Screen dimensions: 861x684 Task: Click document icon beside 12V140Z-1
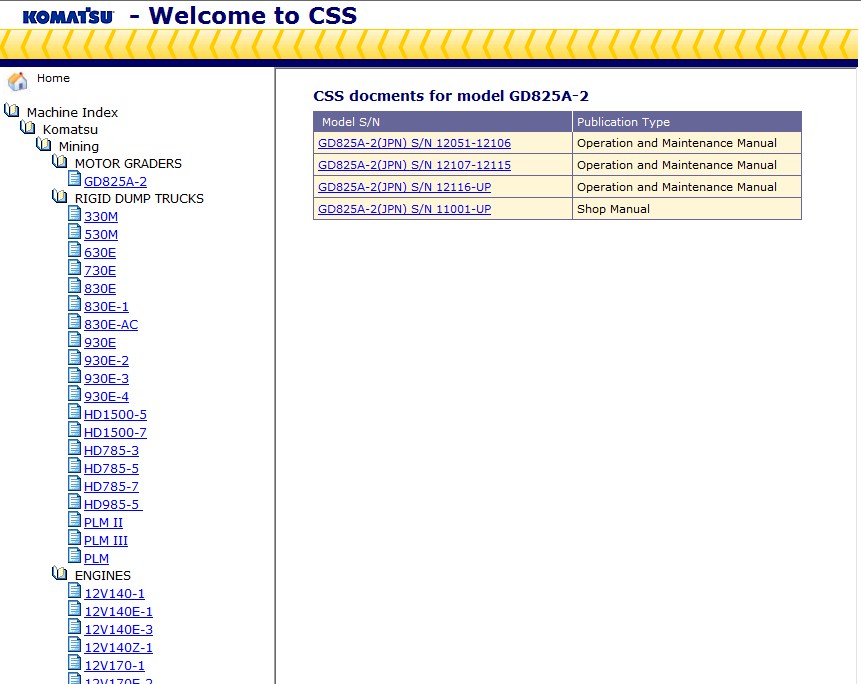click(75, 645)
